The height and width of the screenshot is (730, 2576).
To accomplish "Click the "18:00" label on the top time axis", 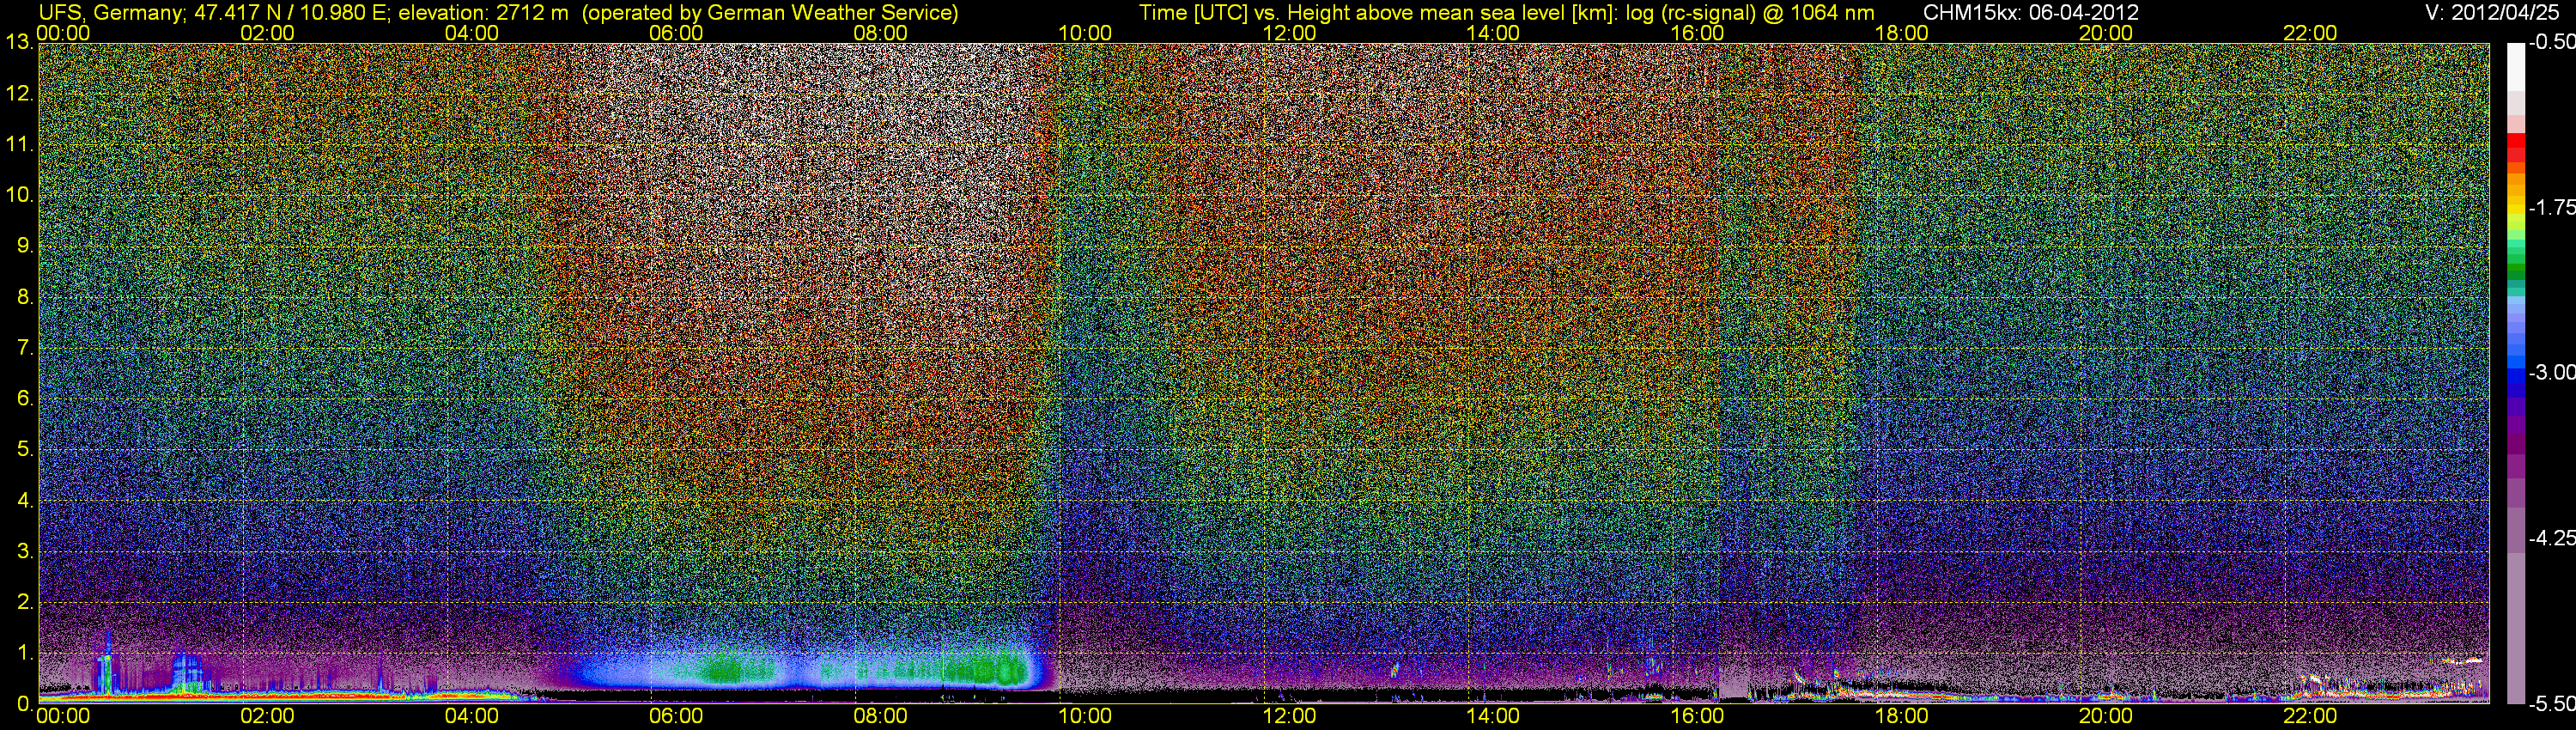I will pyautogui.click(x=1901, y=33).
